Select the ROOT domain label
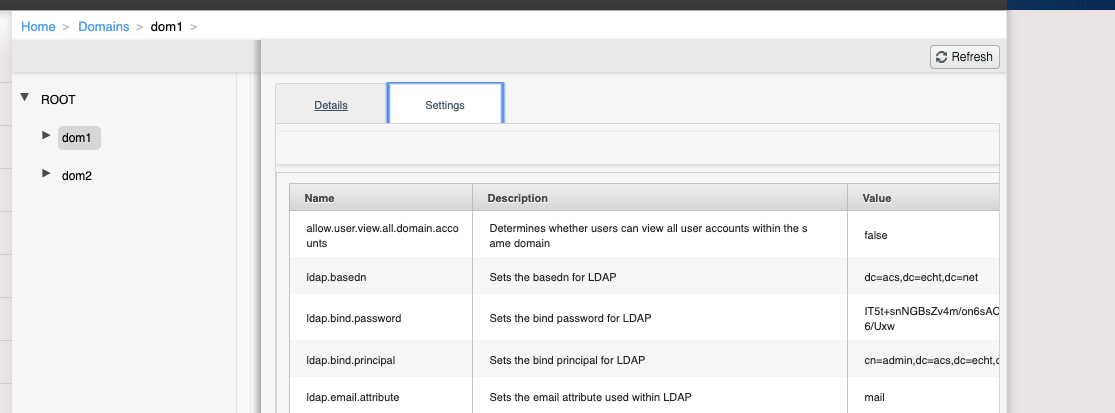The width and height of the screenshot is (1115, 413). pos(58,100)
